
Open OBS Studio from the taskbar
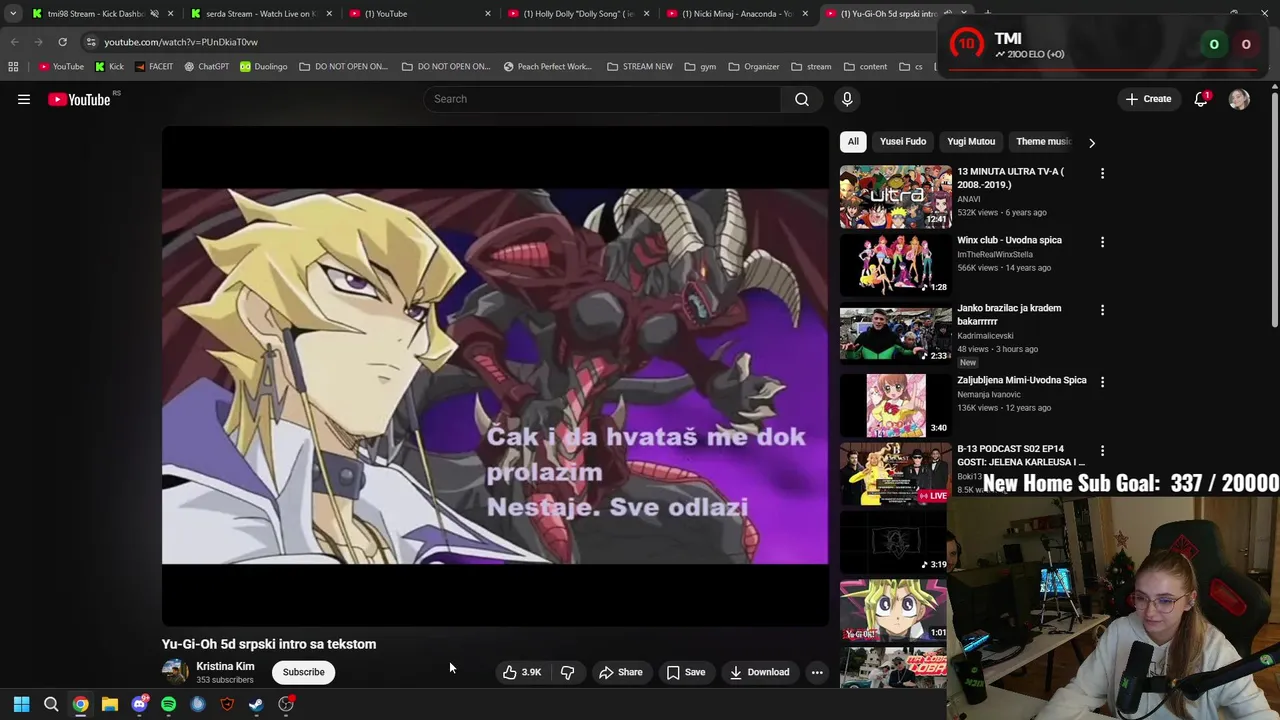pos(286,704)
